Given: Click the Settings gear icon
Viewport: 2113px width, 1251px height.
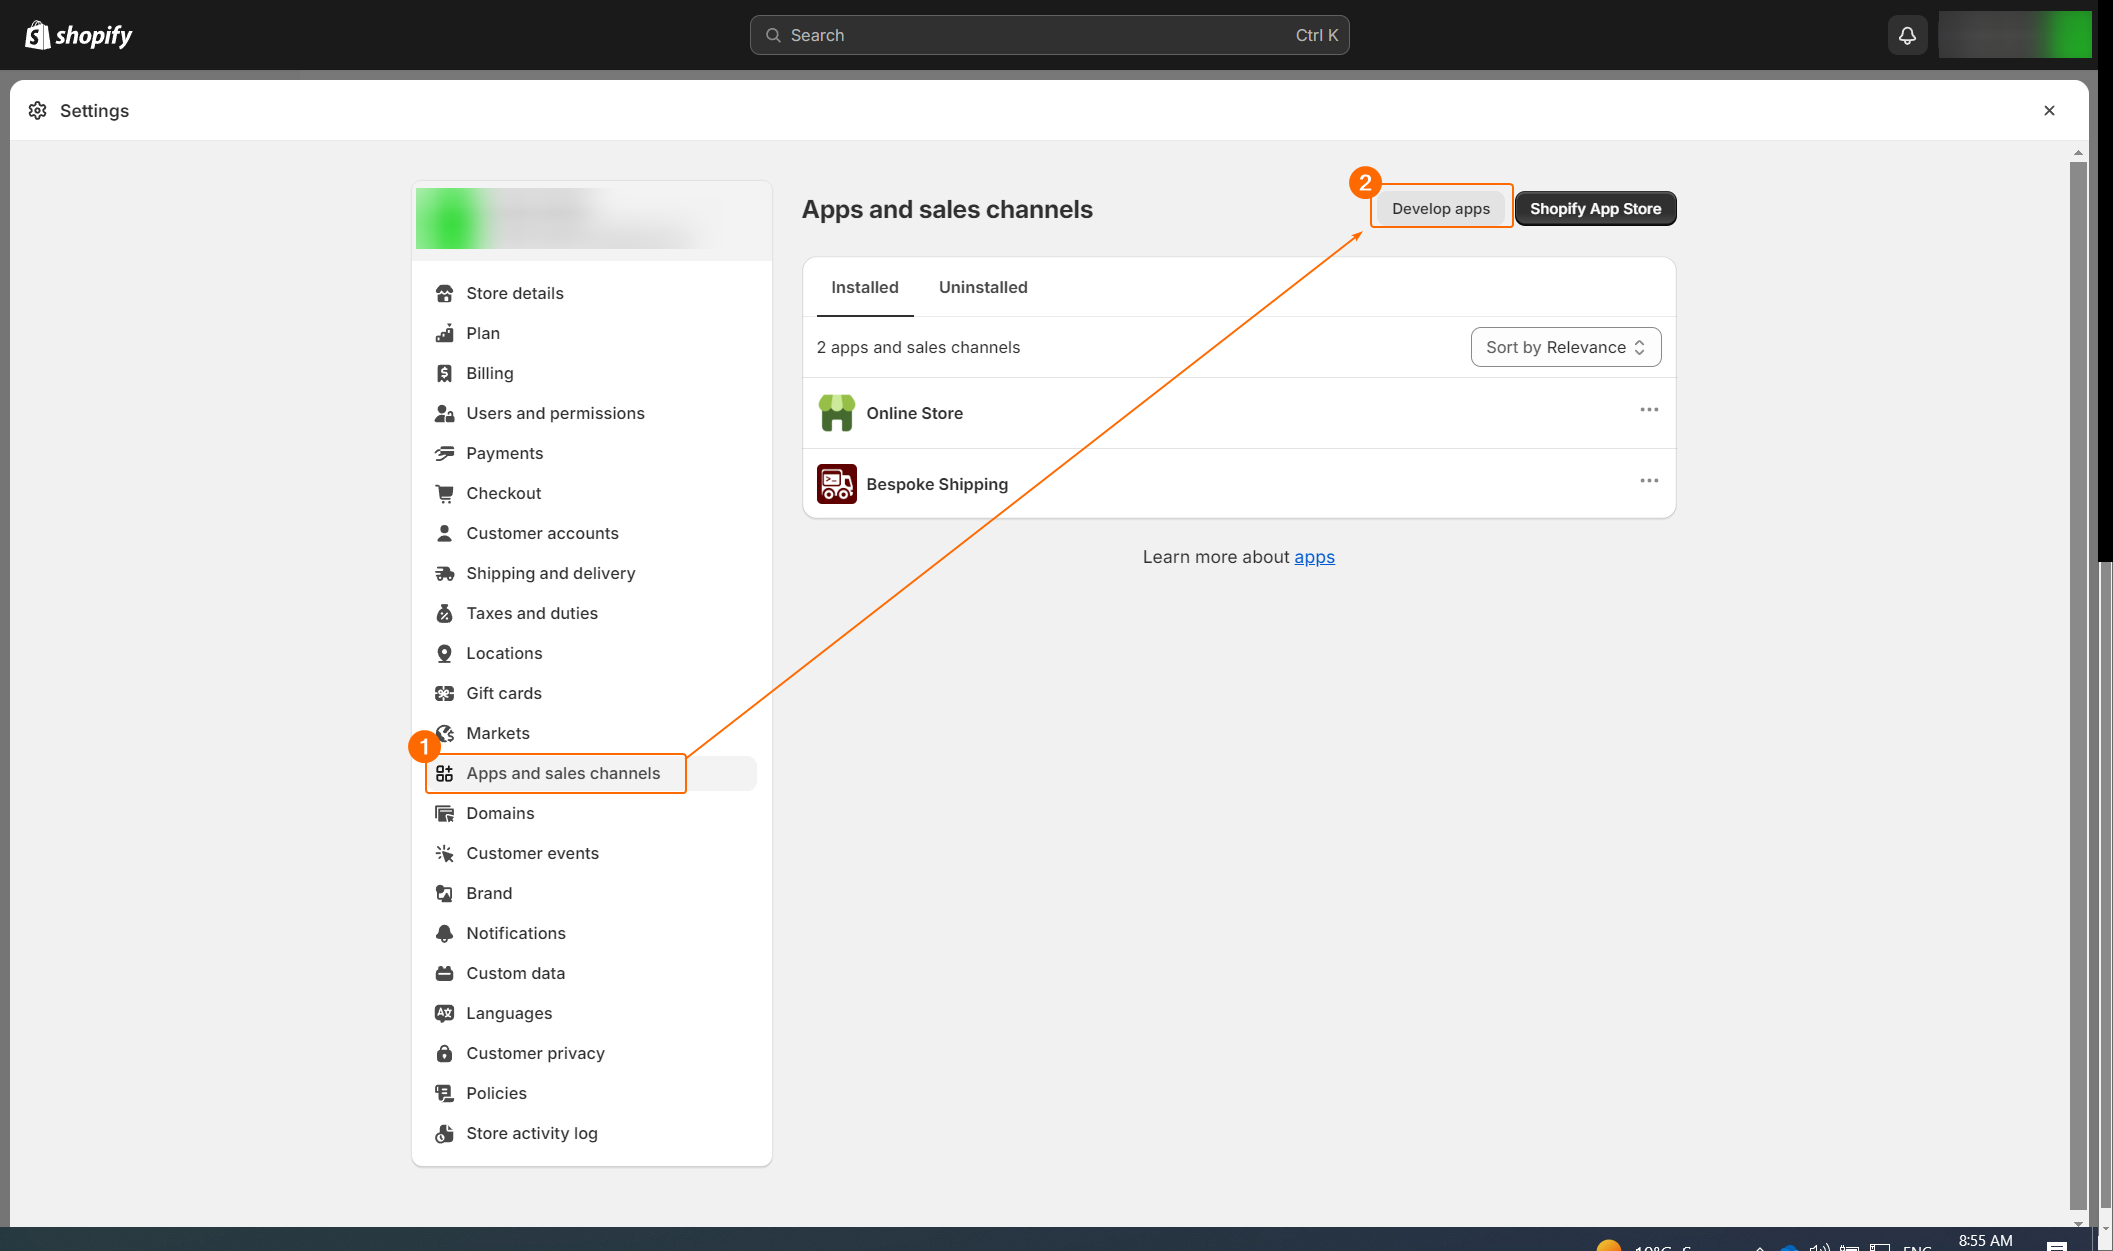Looking at the screenshot, I should (38, 111).
